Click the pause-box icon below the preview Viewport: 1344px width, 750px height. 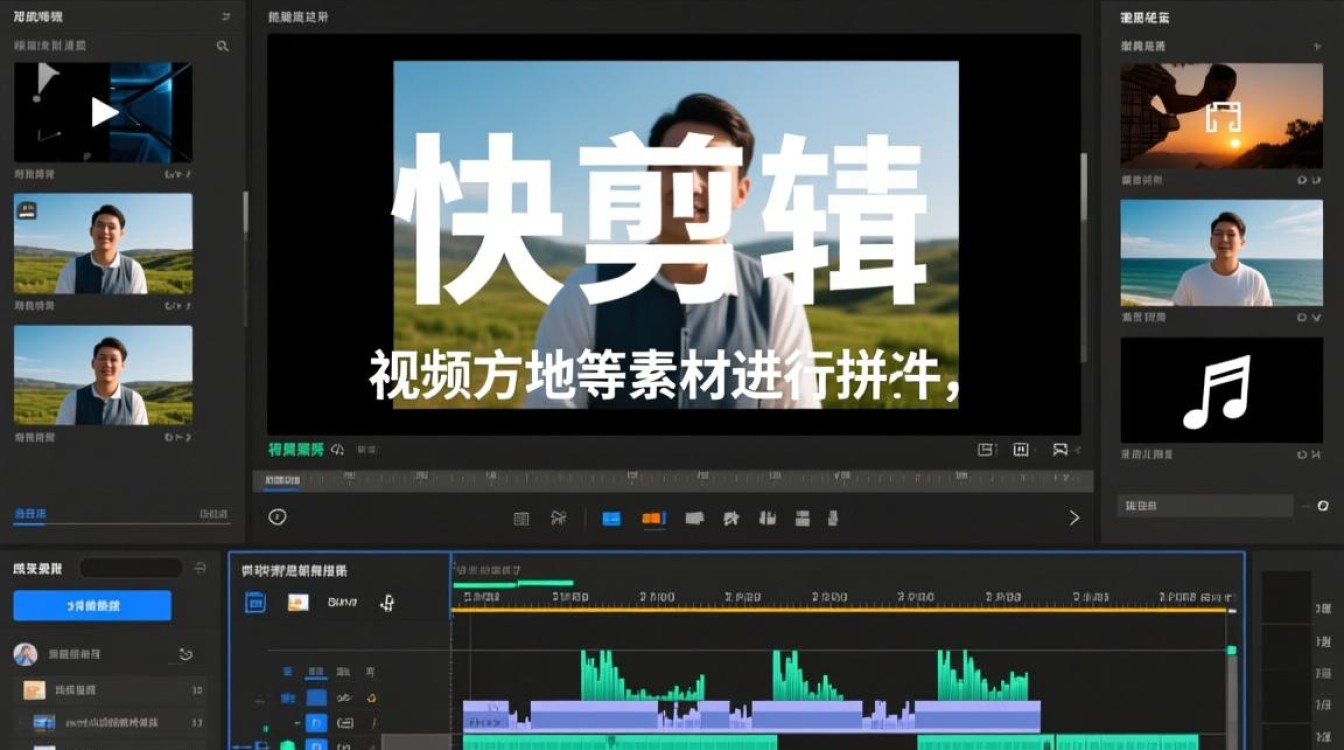pos(1021,450)
